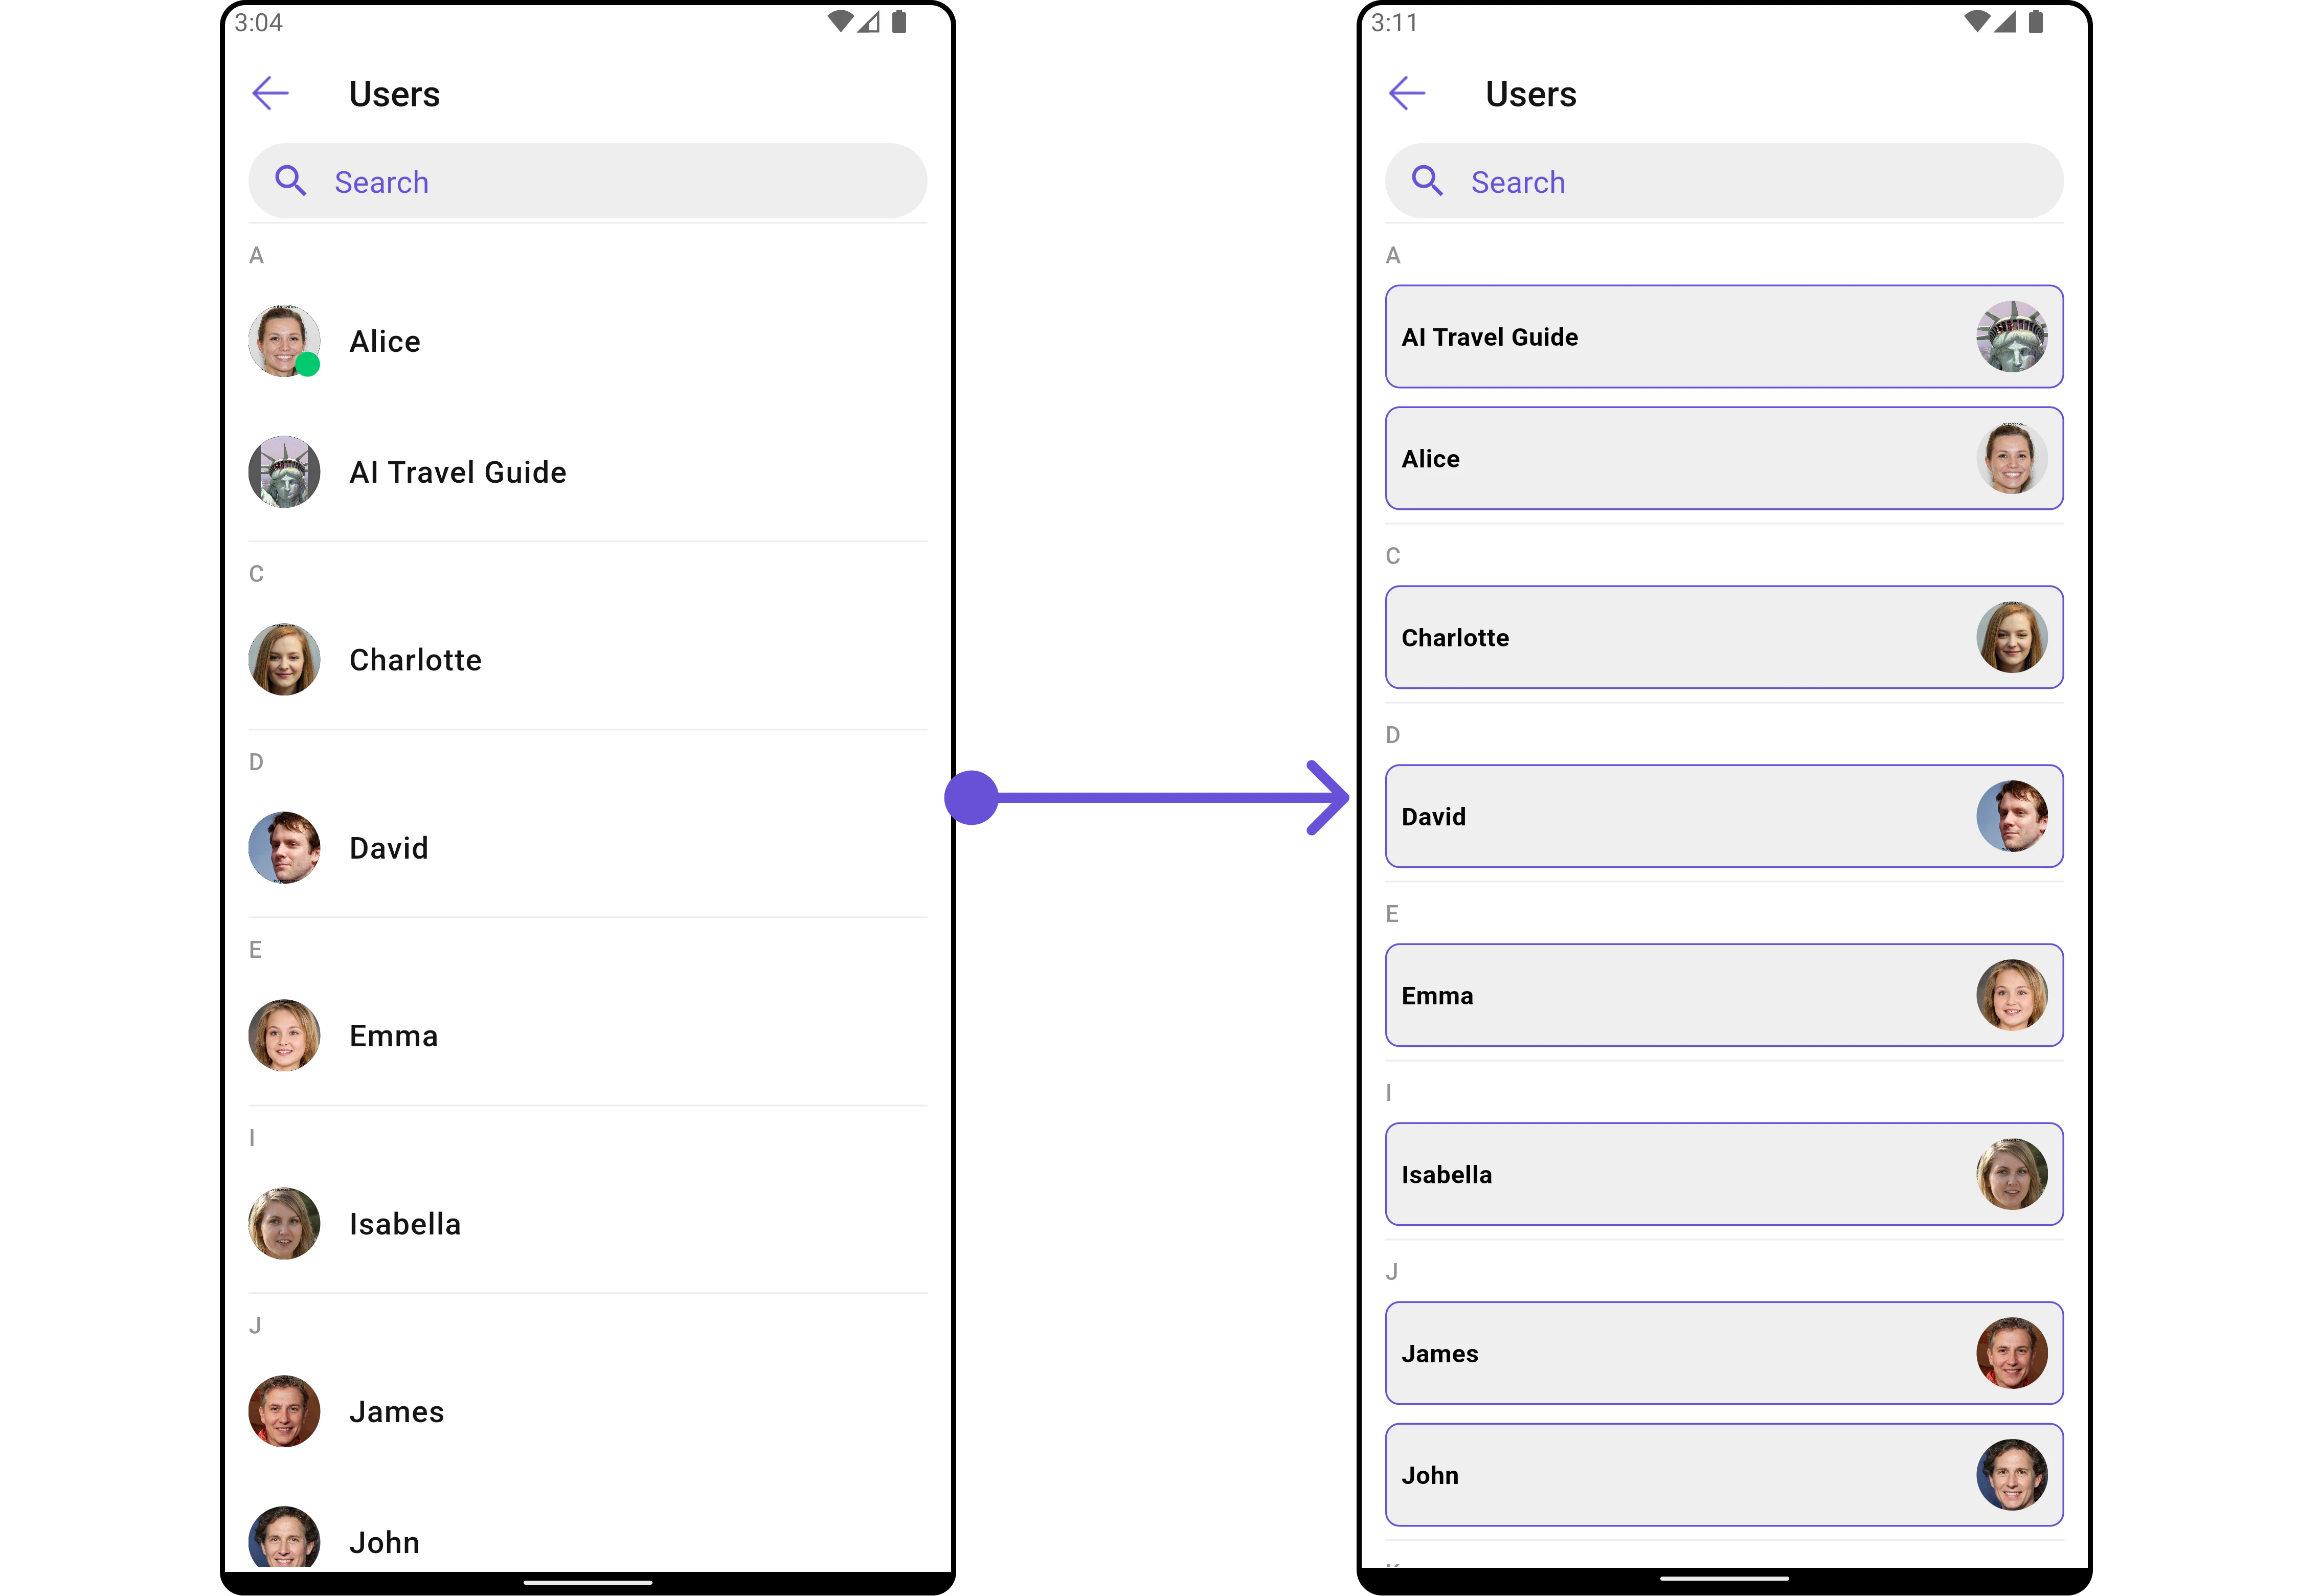The width and height of the screenshot is (2300, 1596).
Task: Click the purple arrow between the screens
Action: point(1150,797)
